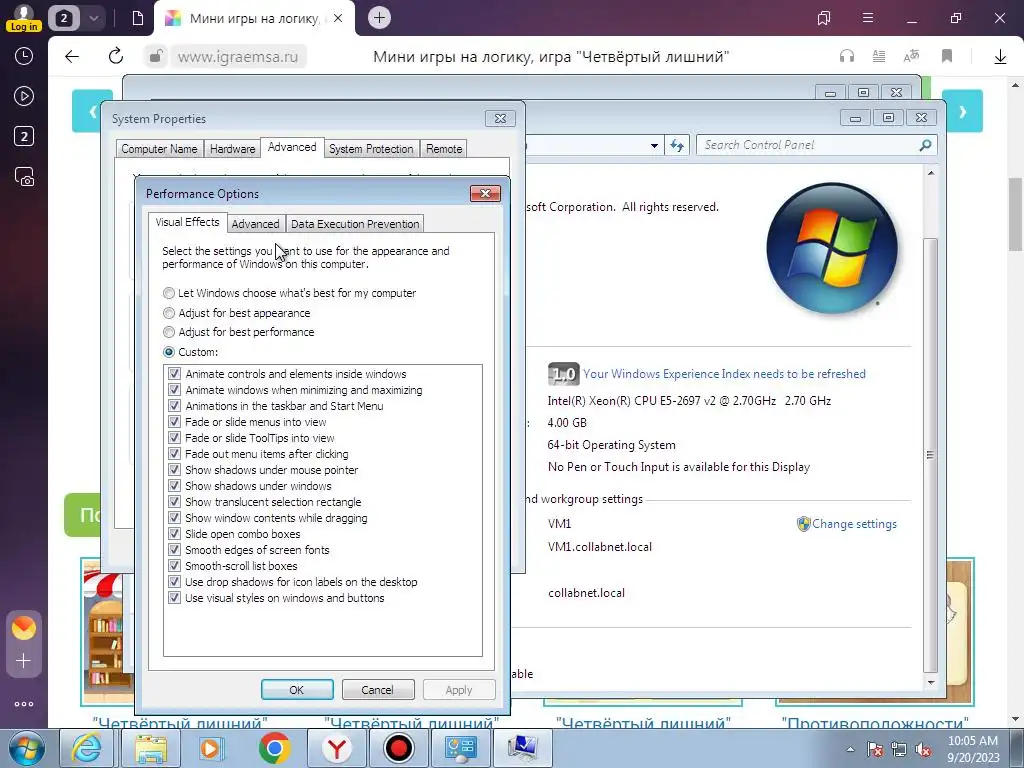The width and height of the screenshot is (1024, 768).
Task: Click the Control Panel refresh arrows button
Action: 677,146
